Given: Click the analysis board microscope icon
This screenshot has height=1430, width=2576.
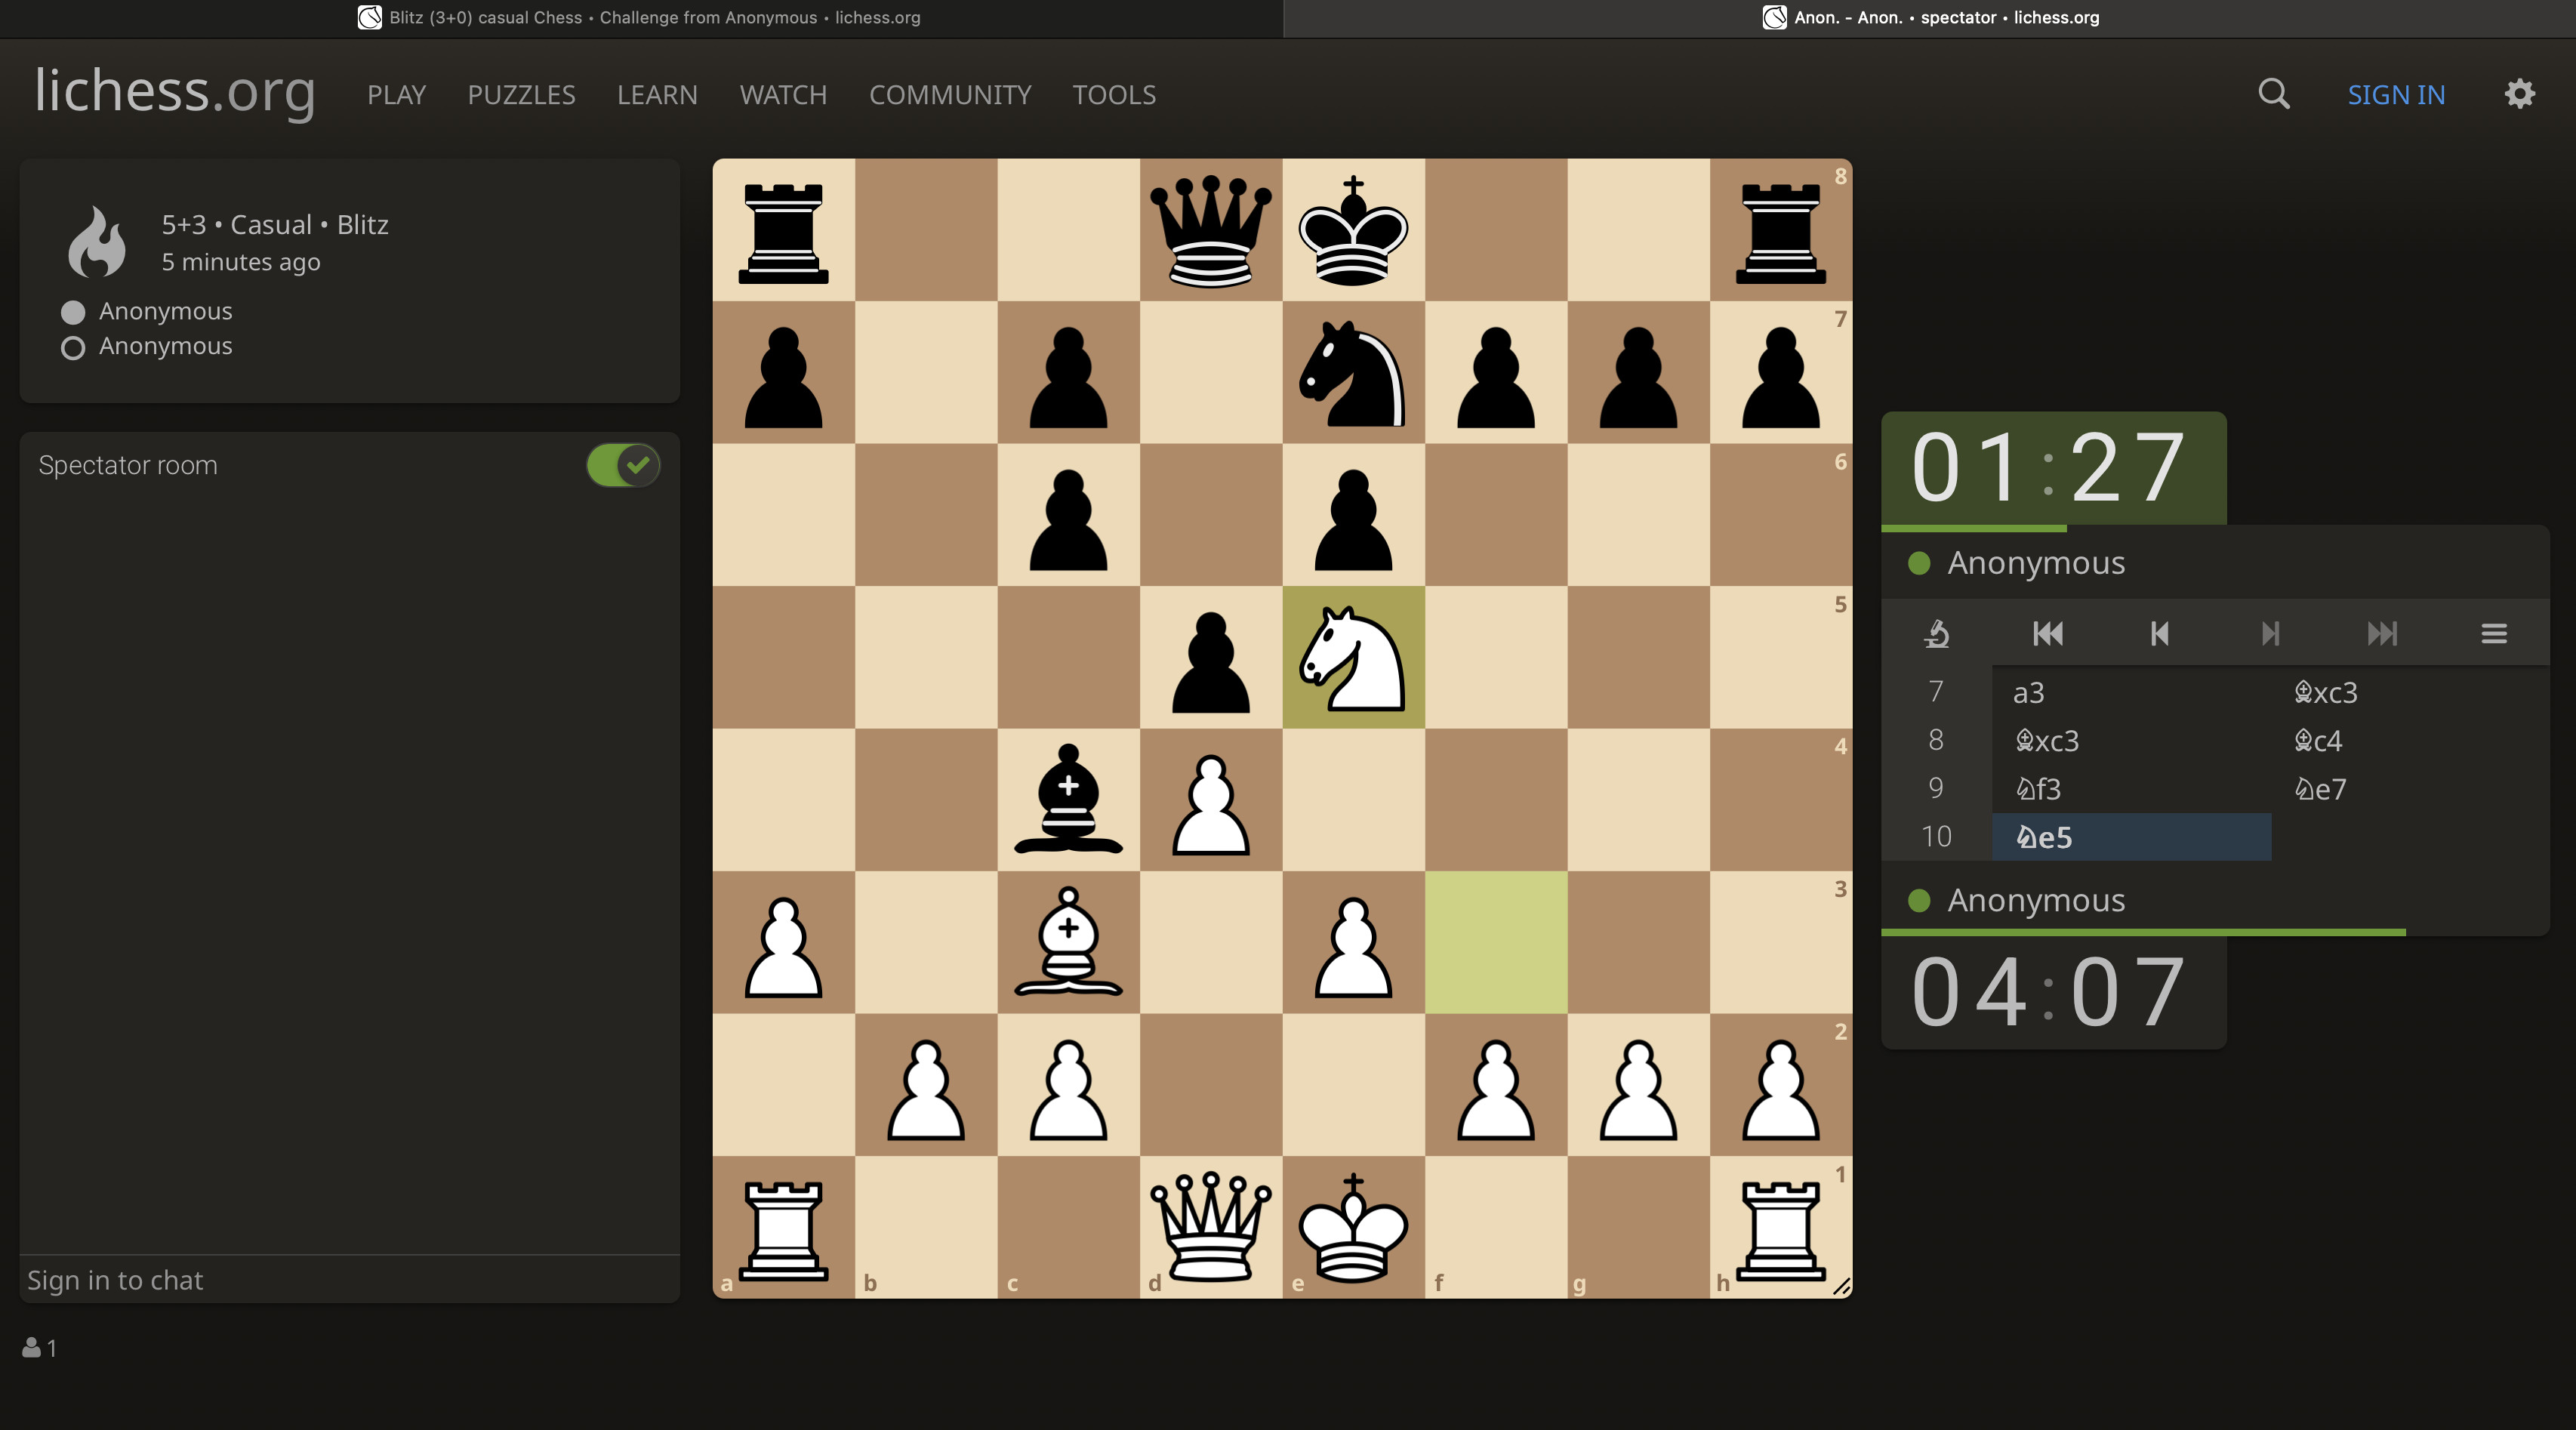Looking at the screenshot, I should pos(1936,633).
